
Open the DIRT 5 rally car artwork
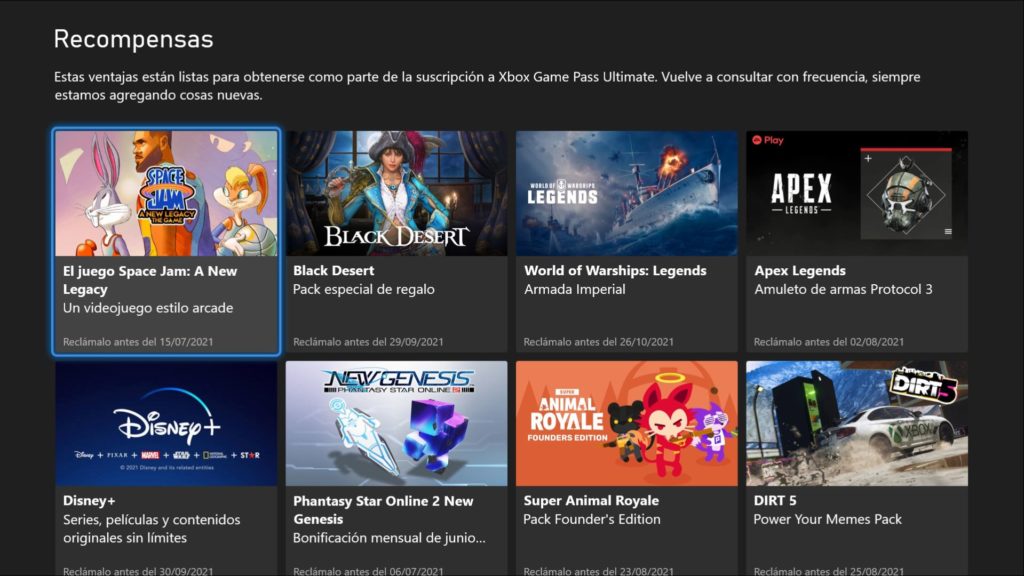pyautogui.click(x=857, y=423)
